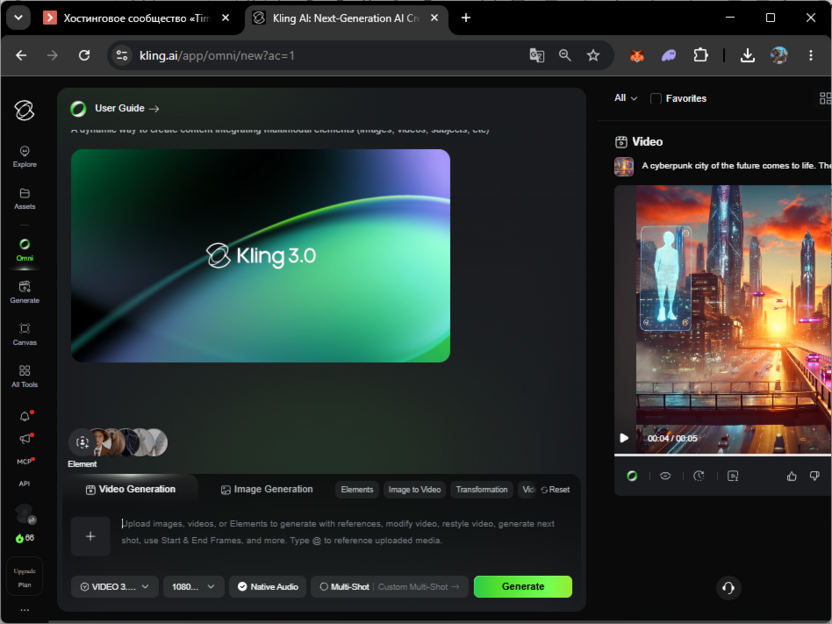Click the Omni icon under the video
This screenshot has height=624, width=832.
point(632,476)
